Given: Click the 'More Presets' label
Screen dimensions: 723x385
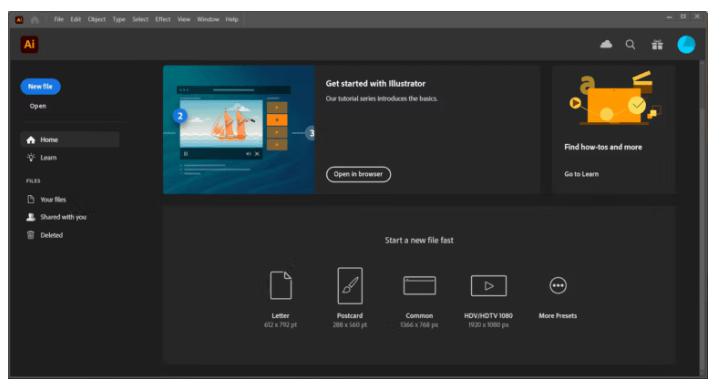Looking at the screenshot, I should 557,316.
